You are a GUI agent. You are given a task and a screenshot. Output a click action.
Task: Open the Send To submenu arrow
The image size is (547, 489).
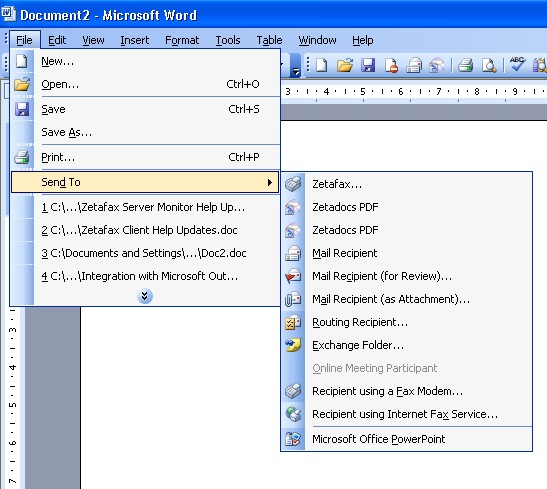click(269, 182)
